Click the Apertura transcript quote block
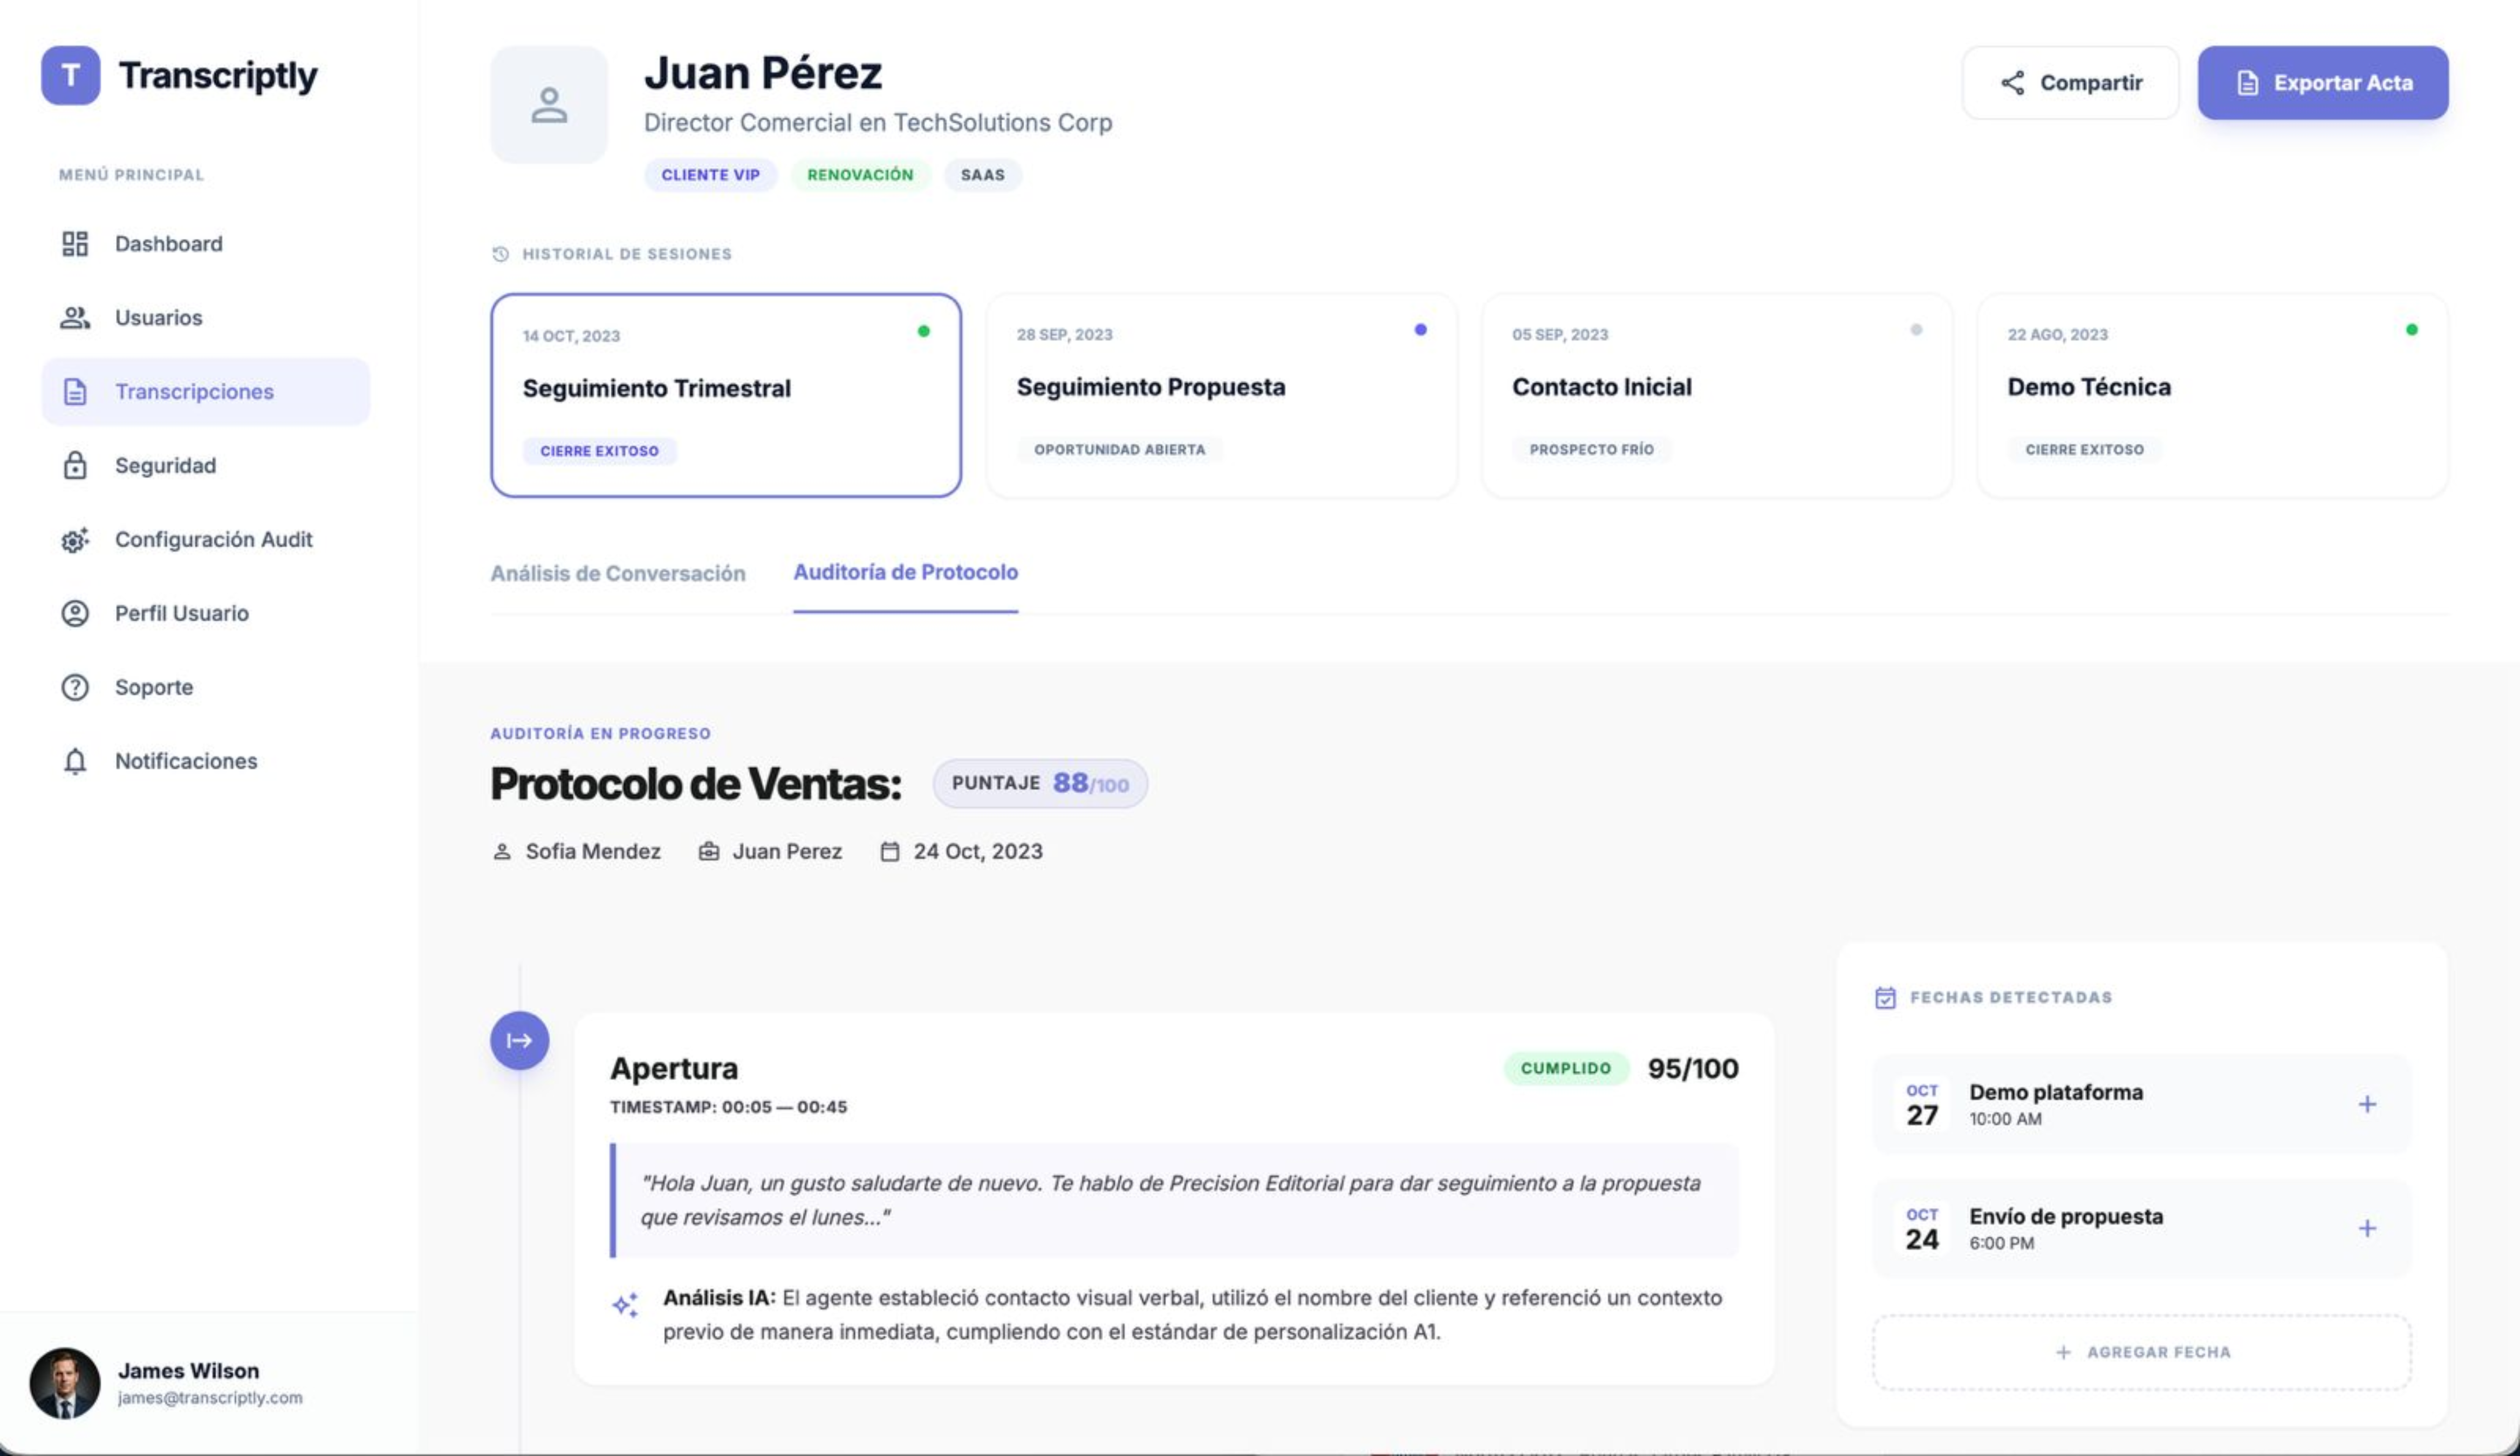2520x1456 pixels. [1174, 1200]
